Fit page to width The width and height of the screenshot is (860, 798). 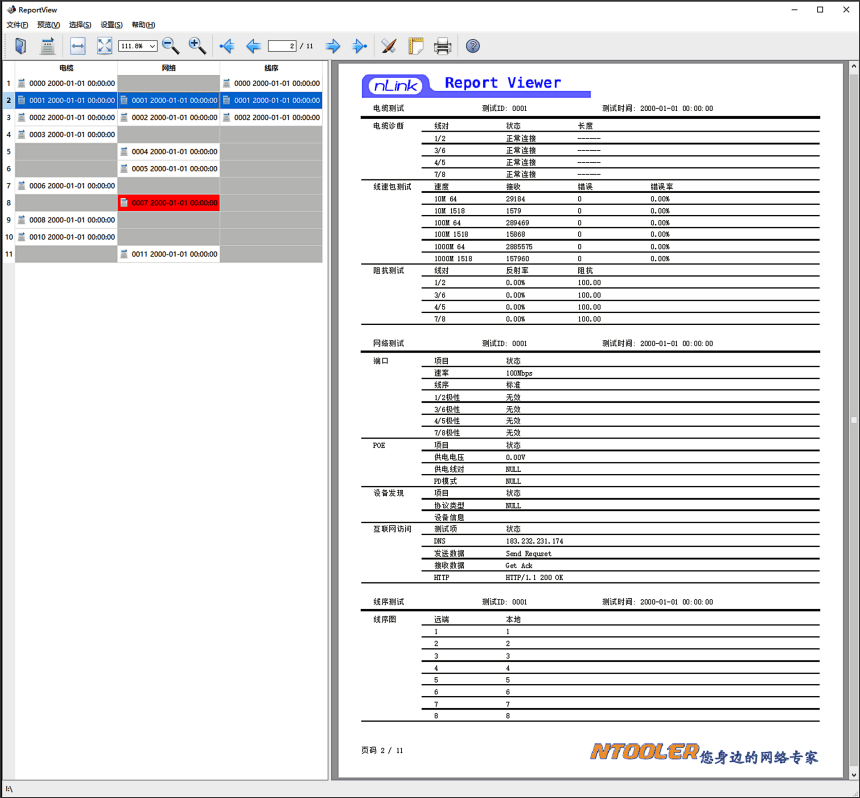point(78,46)
